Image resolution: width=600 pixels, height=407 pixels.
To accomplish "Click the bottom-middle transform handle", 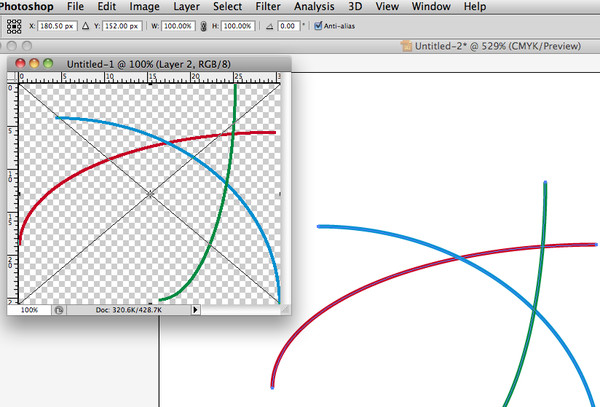I will click(x=150, y=304).
